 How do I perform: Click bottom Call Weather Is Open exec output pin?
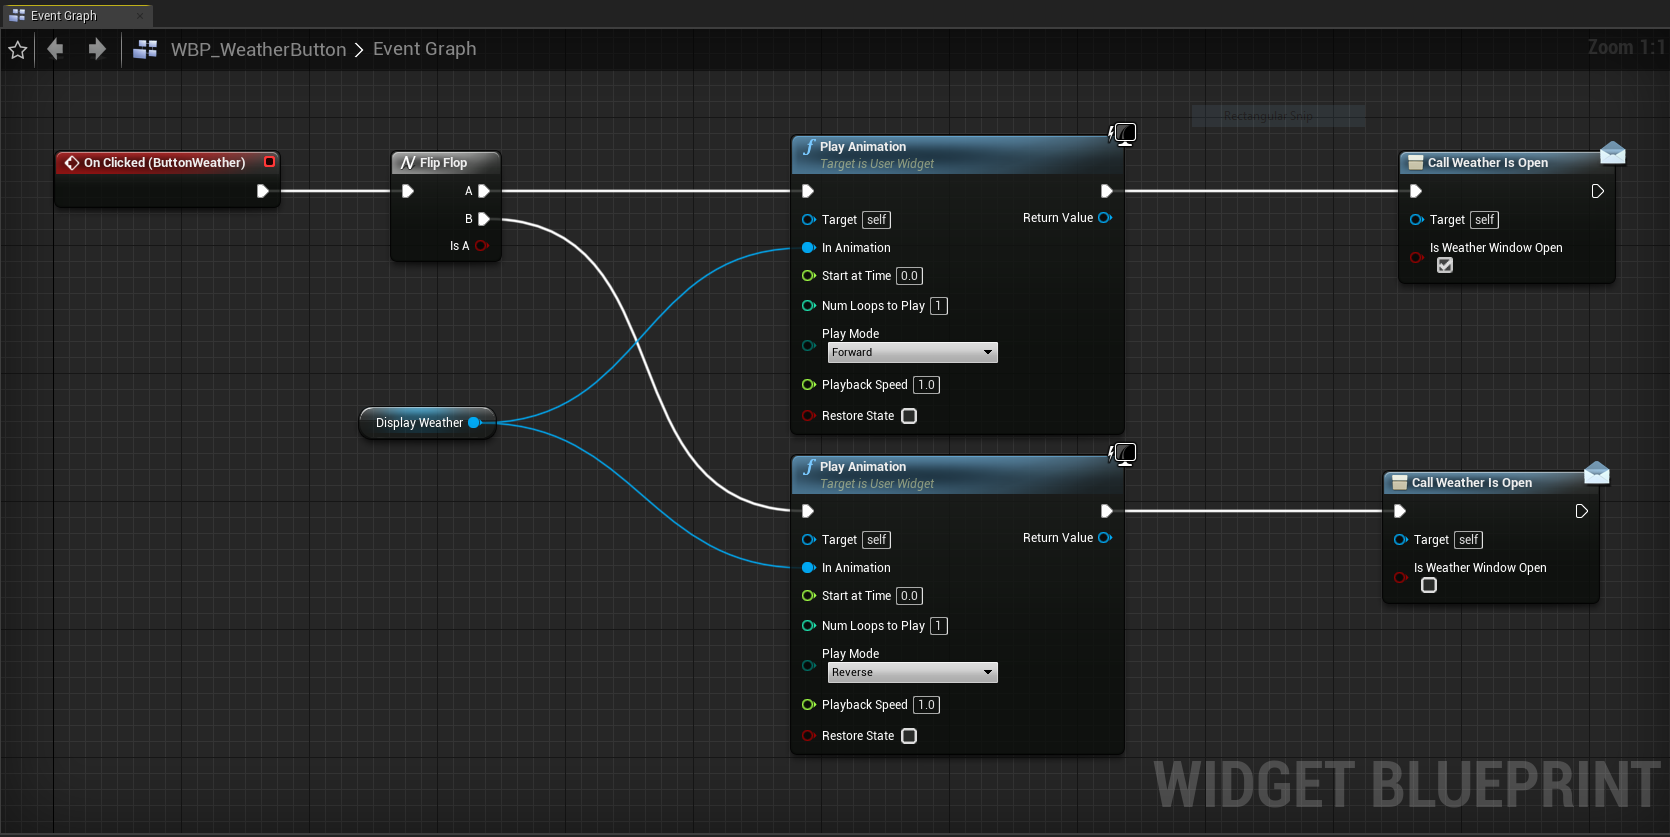pos(1582,511)
